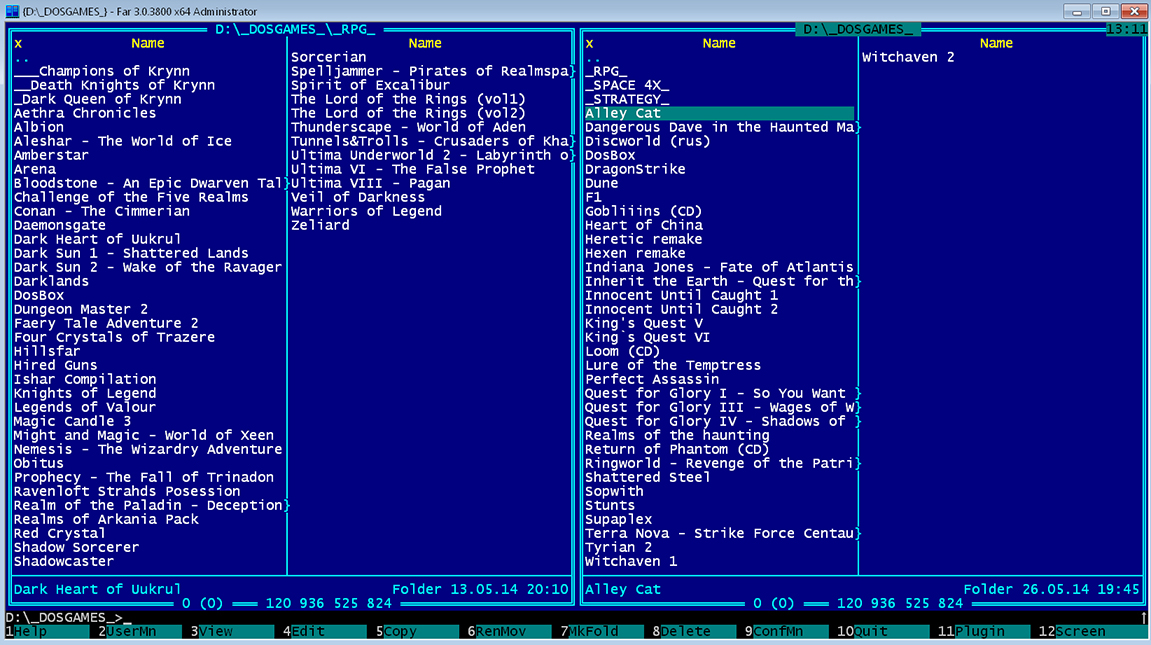The width and height of the screenshot is (1151, 645).
Task: Select ___Champions of Krynn folder
Action: [101, 71]
